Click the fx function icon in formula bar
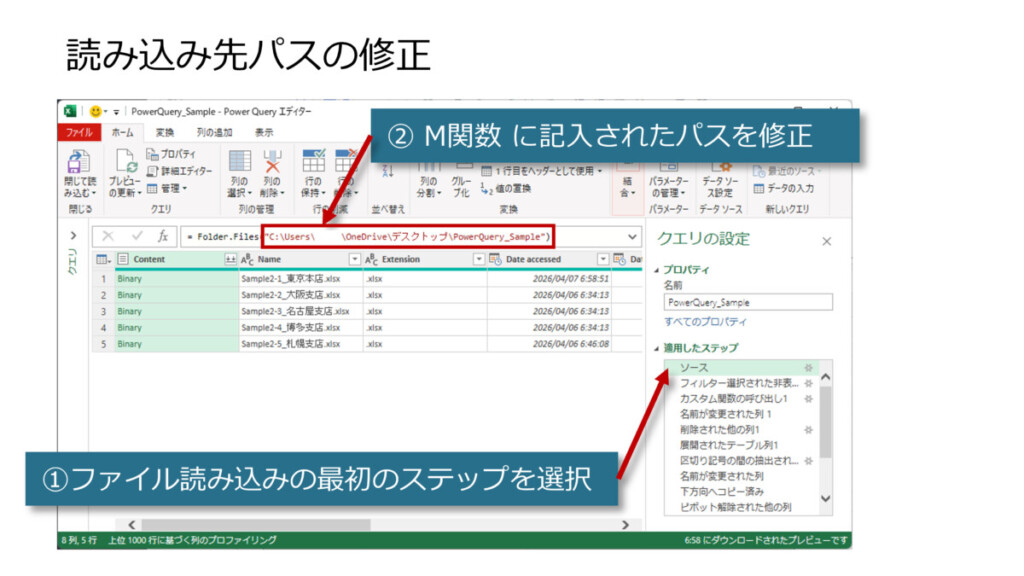Screen dimensions: 1024x576 pyautogui.click(x=162, y=236)
